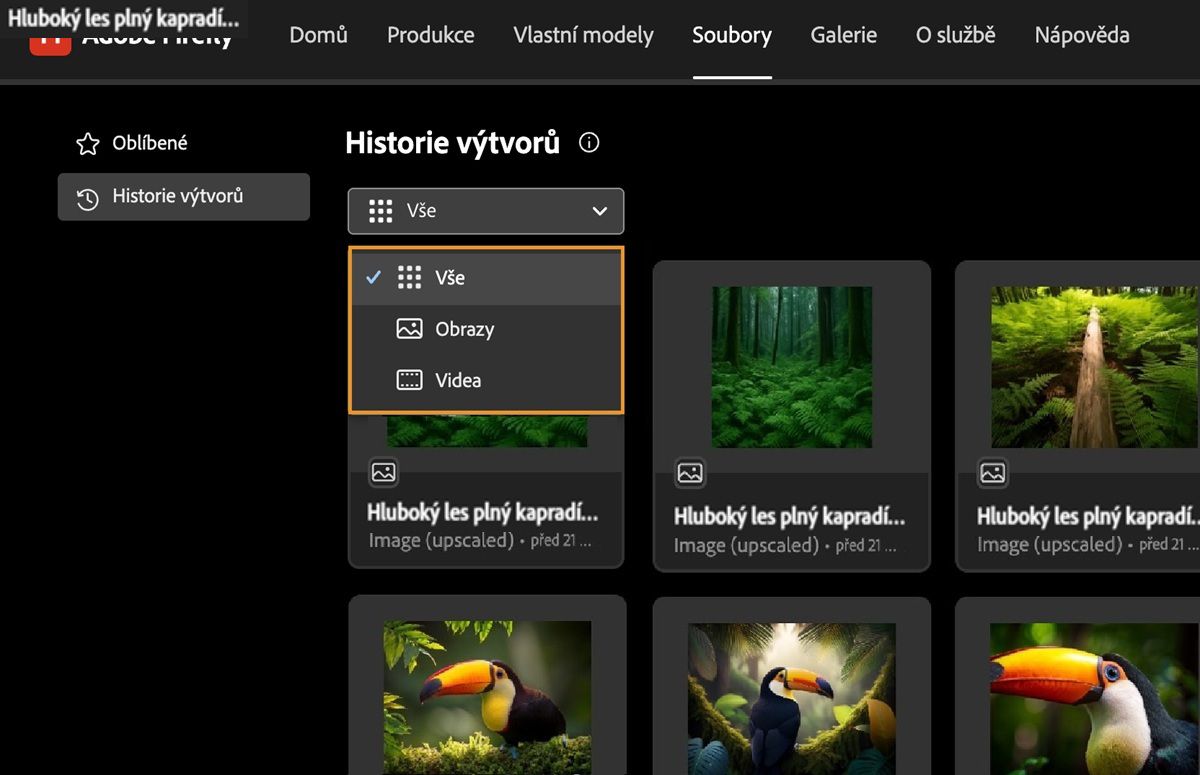Select the checked Vše option in dropdown list
Screen dimensions: 1200x775
[x=450, y=278]
